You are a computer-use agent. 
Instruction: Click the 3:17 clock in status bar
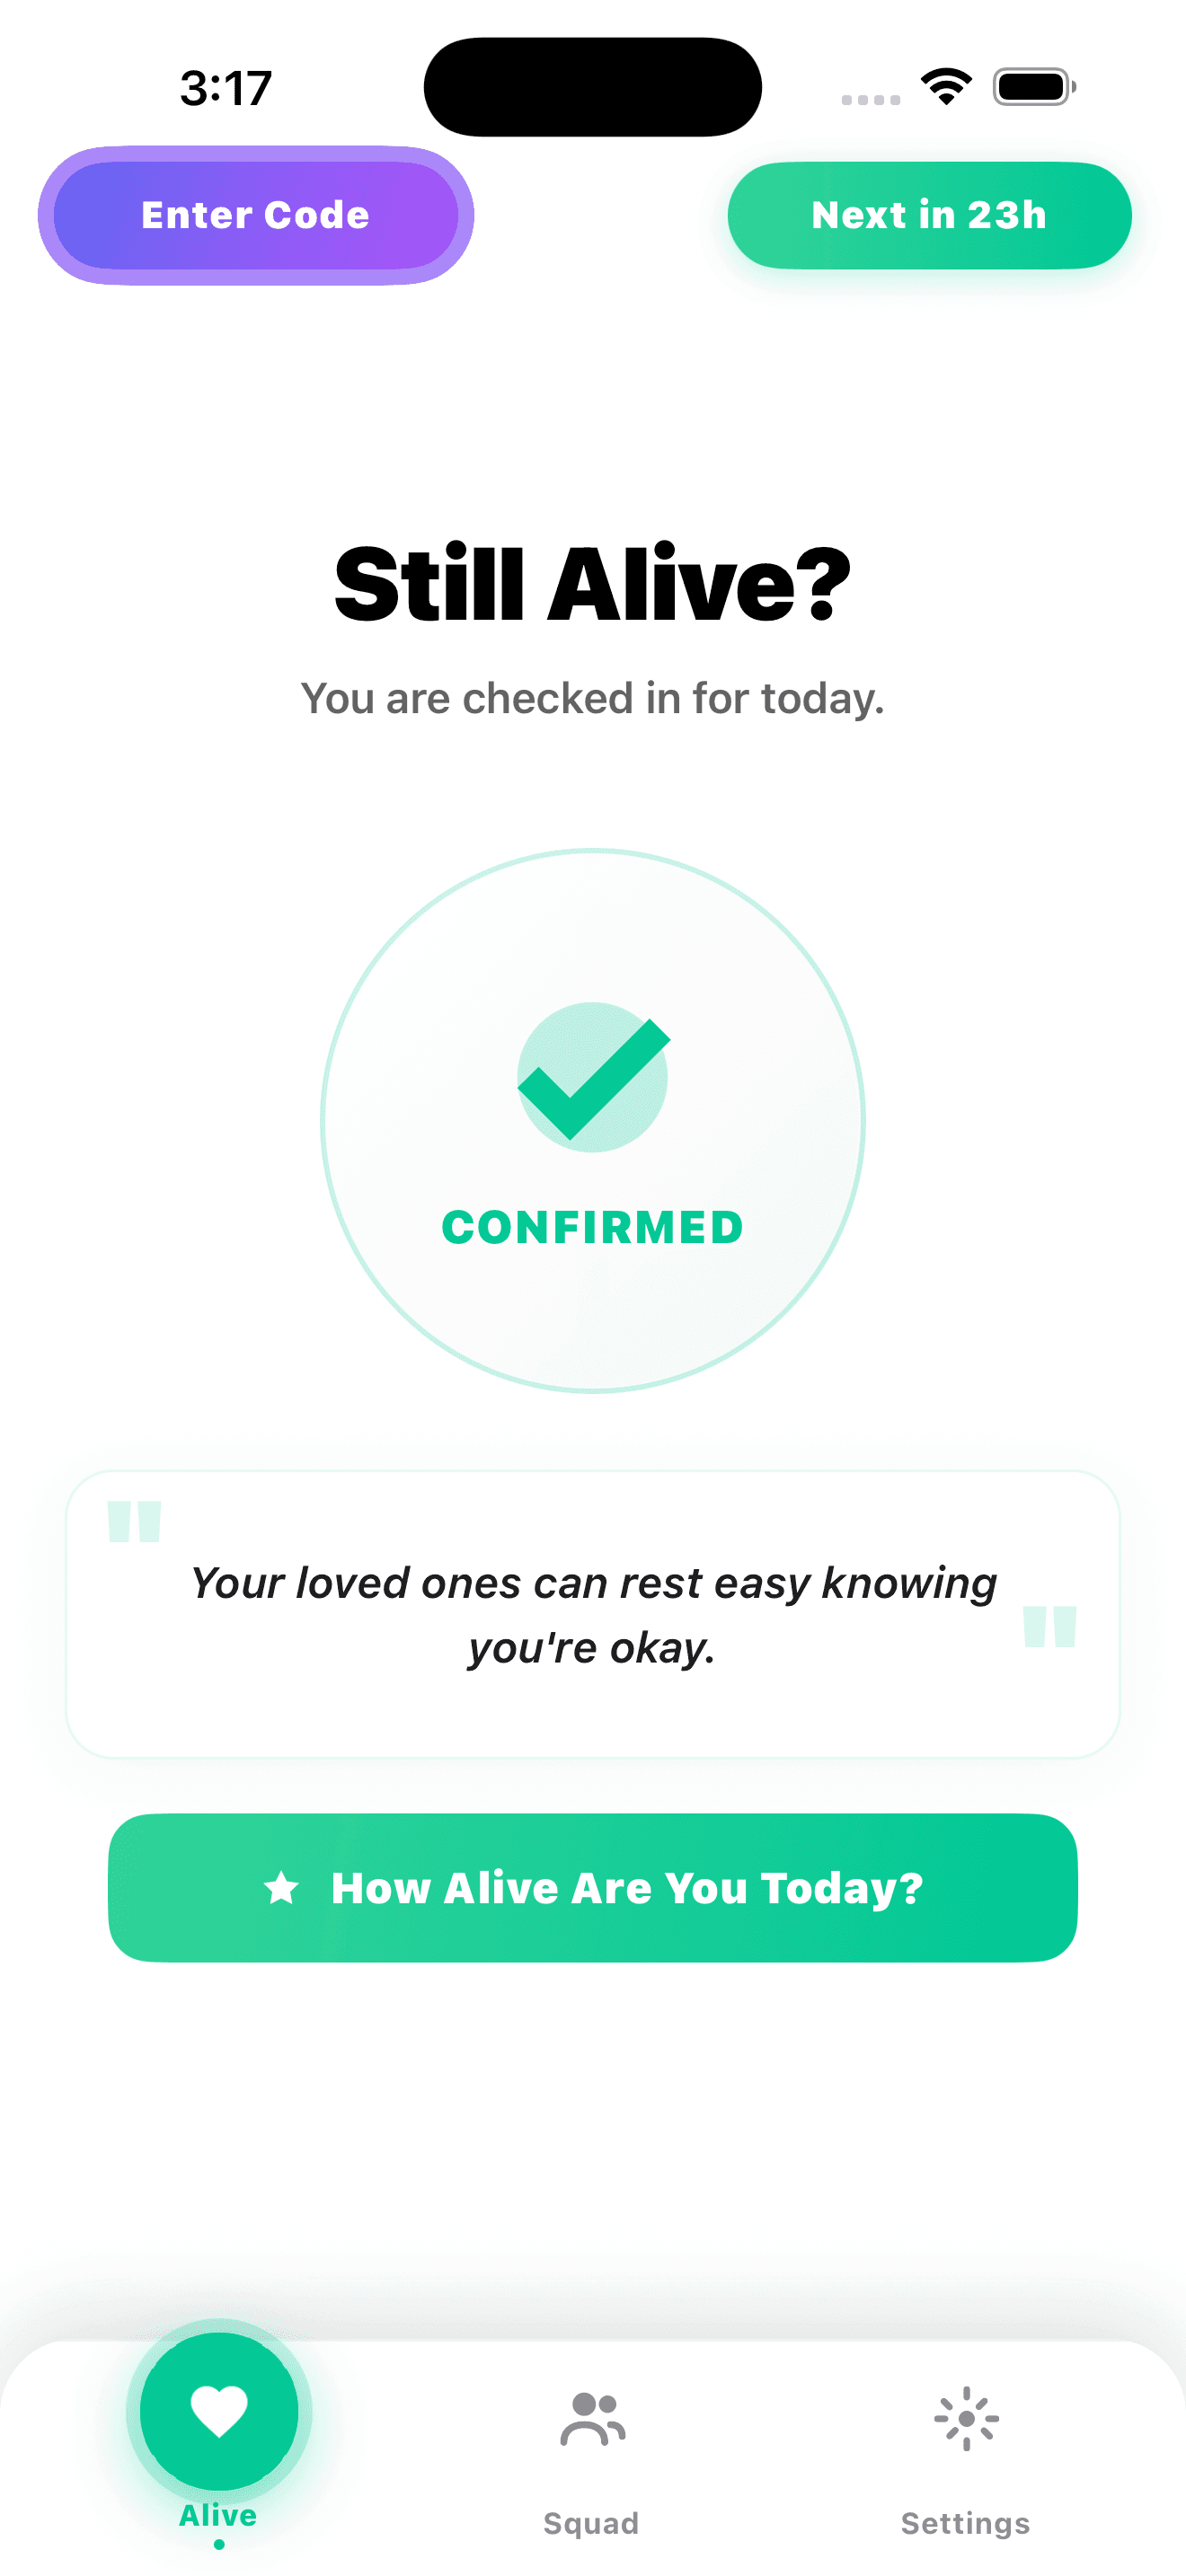(x=226, y=88)
